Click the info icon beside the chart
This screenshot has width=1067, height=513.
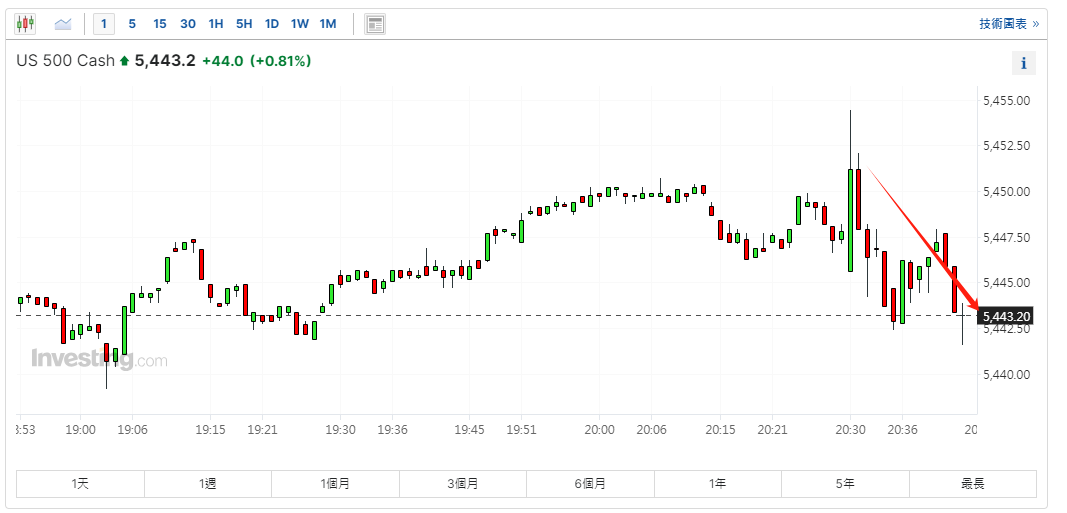click(1023, 64)
